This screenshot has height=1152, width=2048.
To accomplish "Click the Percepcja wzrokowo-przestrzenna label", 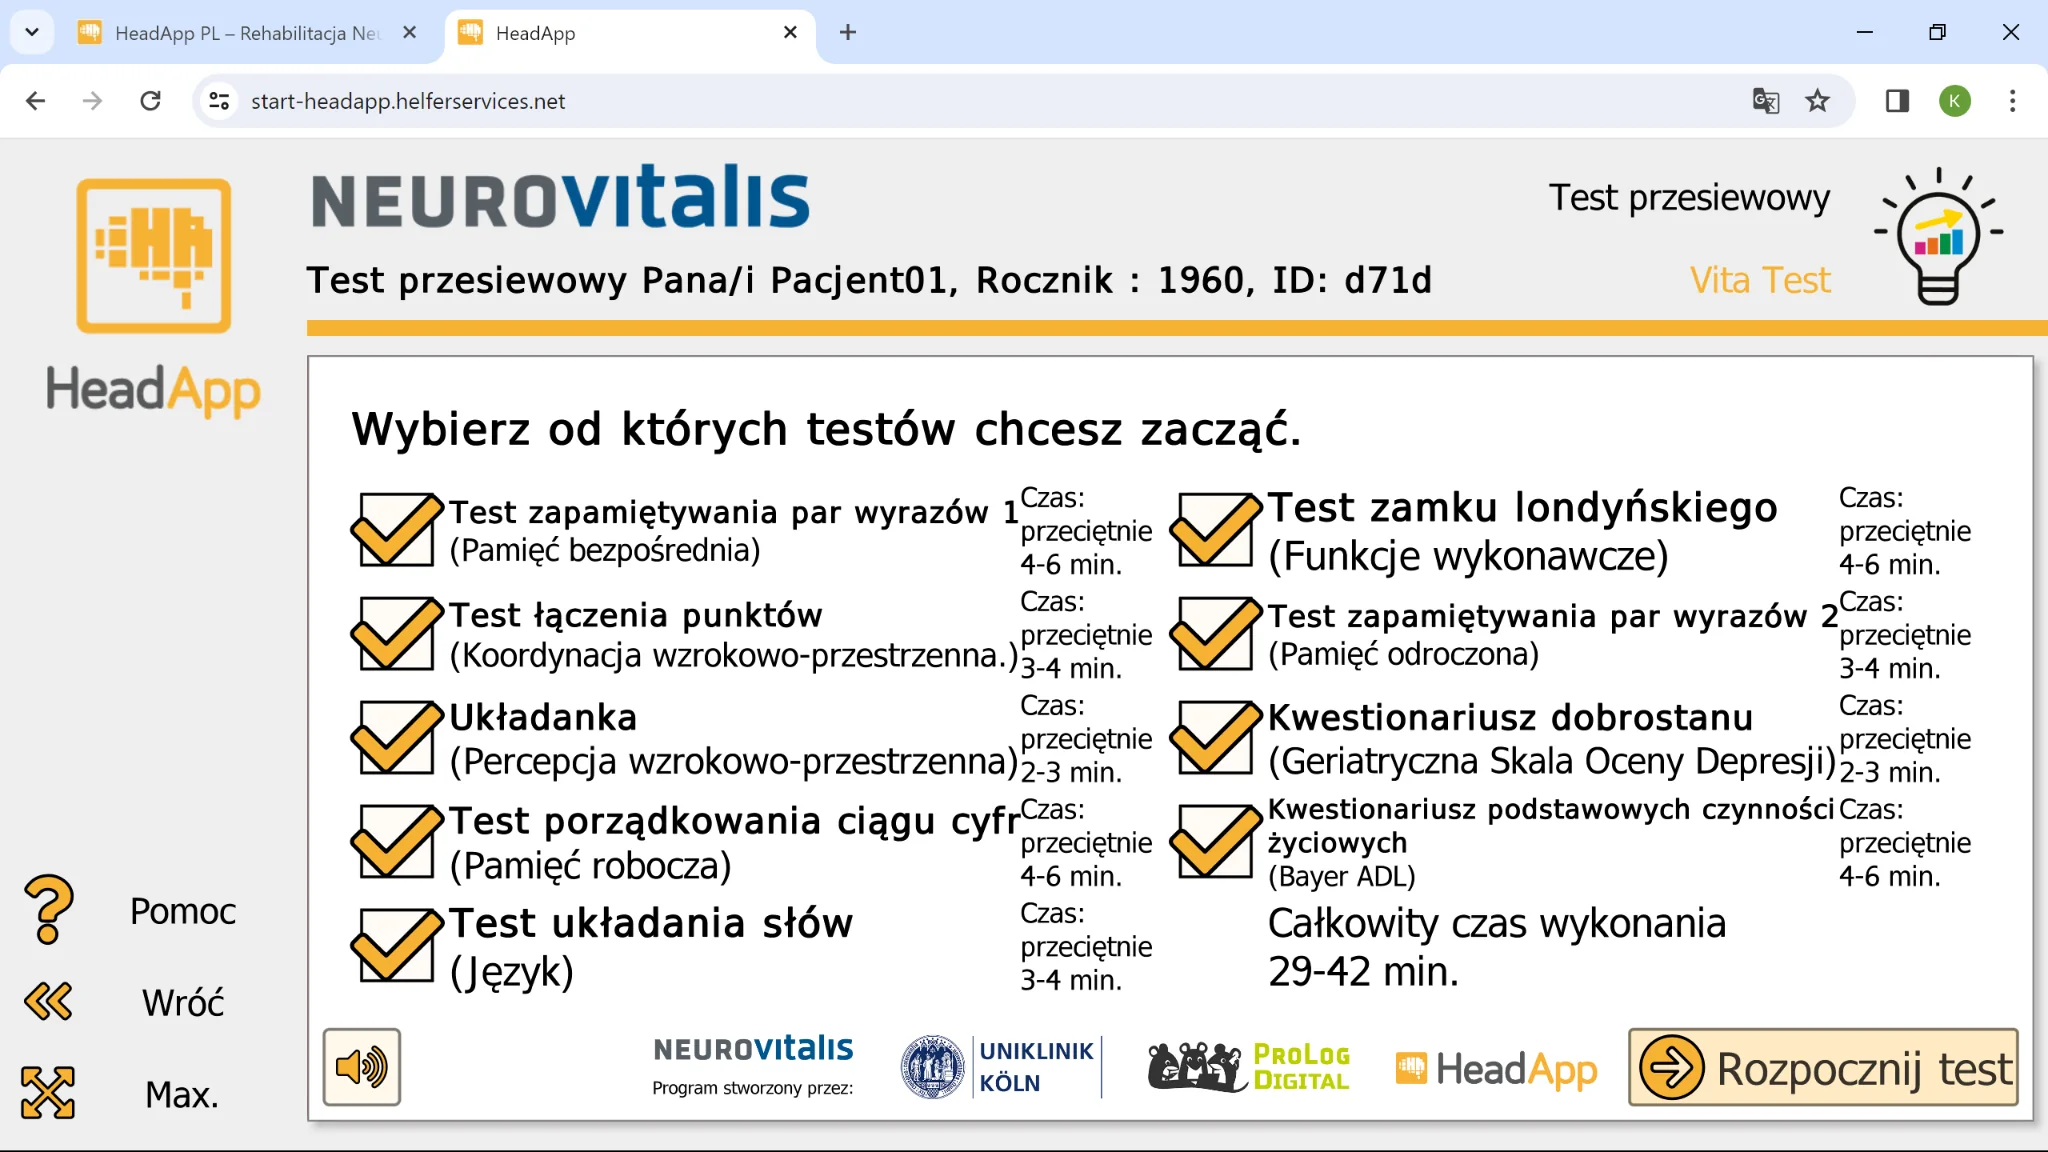I will (x=733, y=761).
